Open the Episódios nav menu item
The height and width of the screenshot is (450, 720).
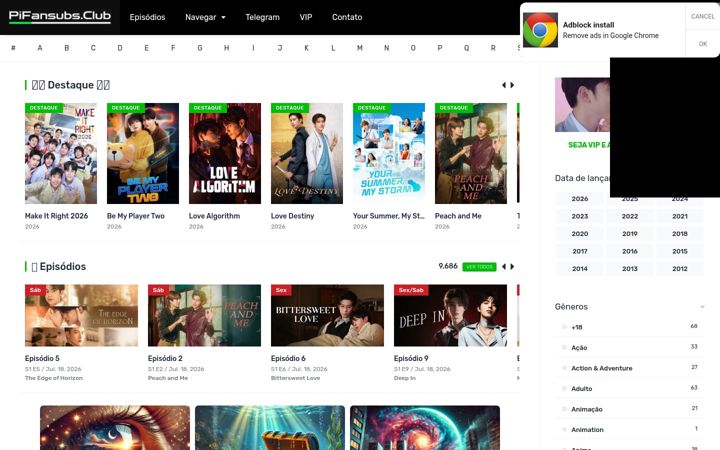pos(147,17)
